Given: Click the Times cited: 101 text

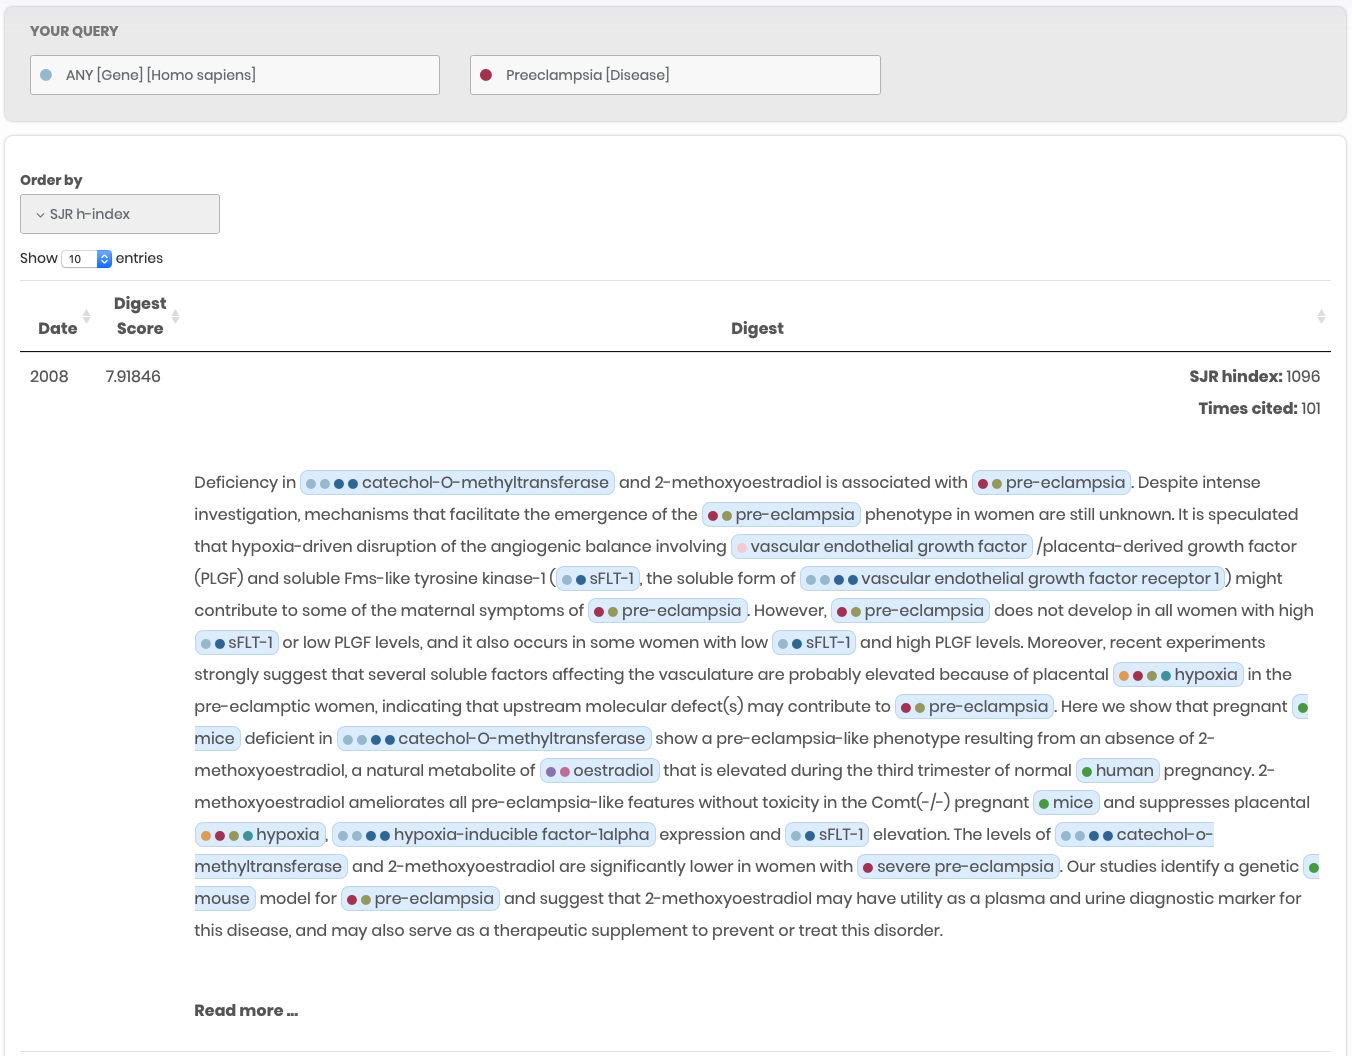Looking at the screenshot, I should coord(1259,408).
